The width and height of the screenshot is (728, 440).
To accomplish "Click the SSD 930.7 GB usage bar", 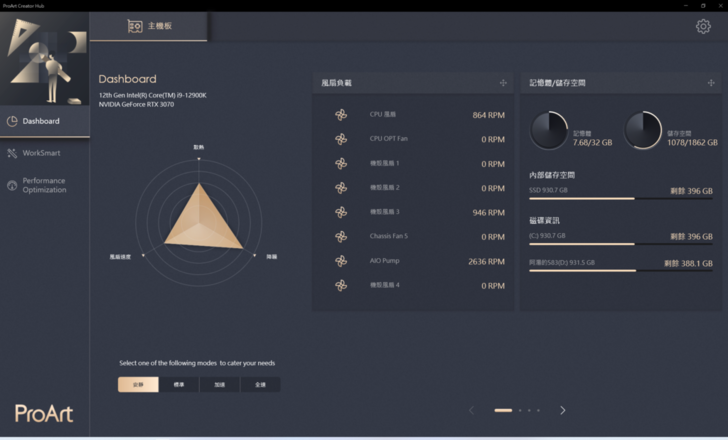I will click(621, 198).
